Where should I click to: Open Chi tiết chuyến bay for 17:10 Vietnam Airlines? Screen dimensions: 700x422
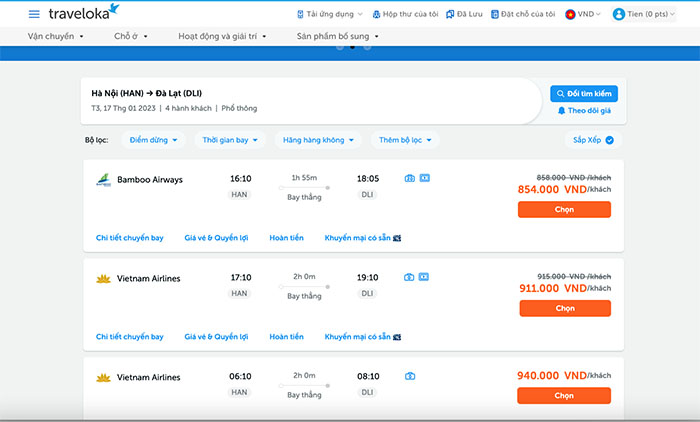tap(129, 337)
